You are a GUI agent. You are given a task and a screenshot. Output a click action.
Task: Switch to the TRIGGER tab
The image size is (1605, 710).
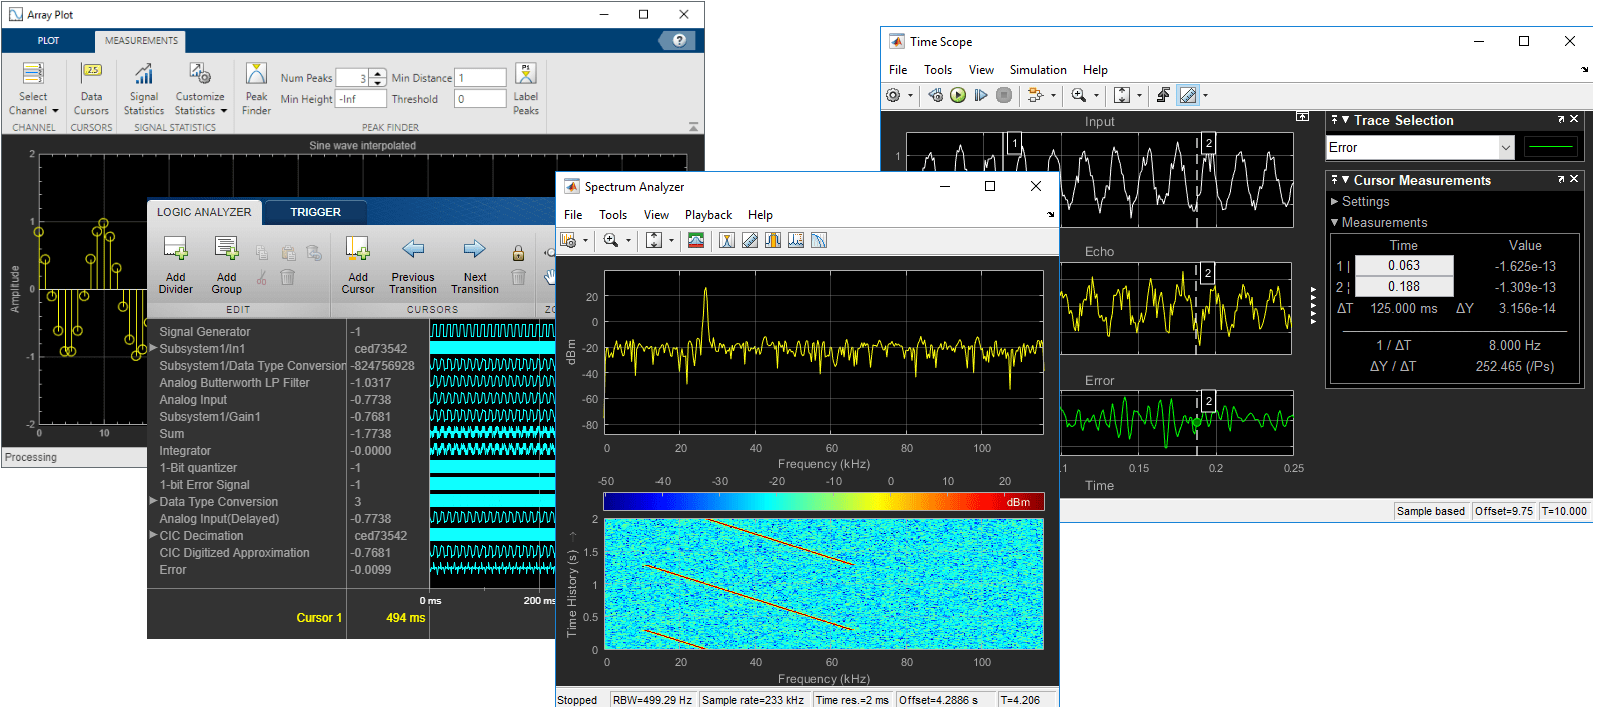pos(315,212)
